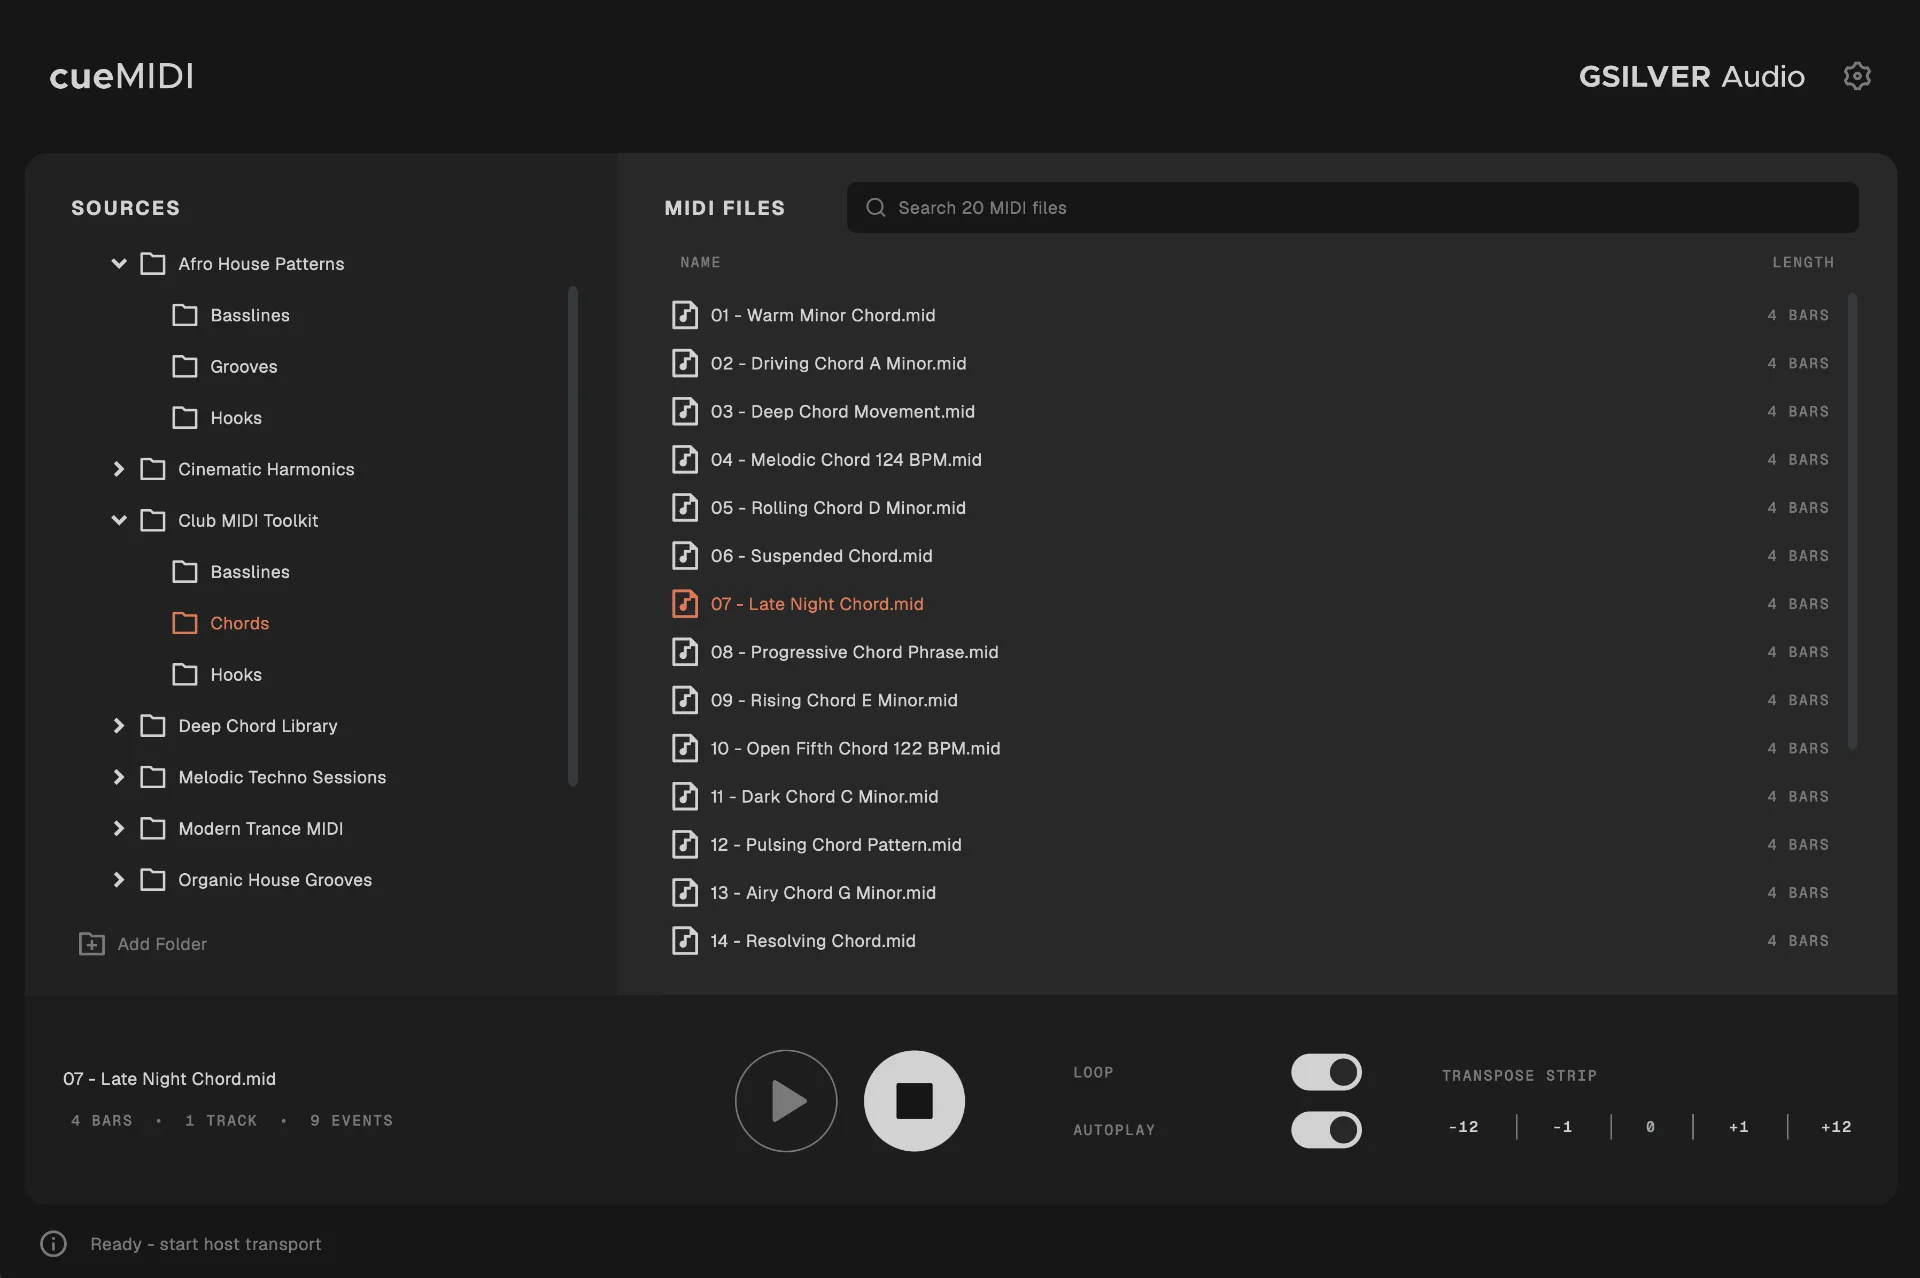Click the Search 20 MIDI files field

point(1352,207)
